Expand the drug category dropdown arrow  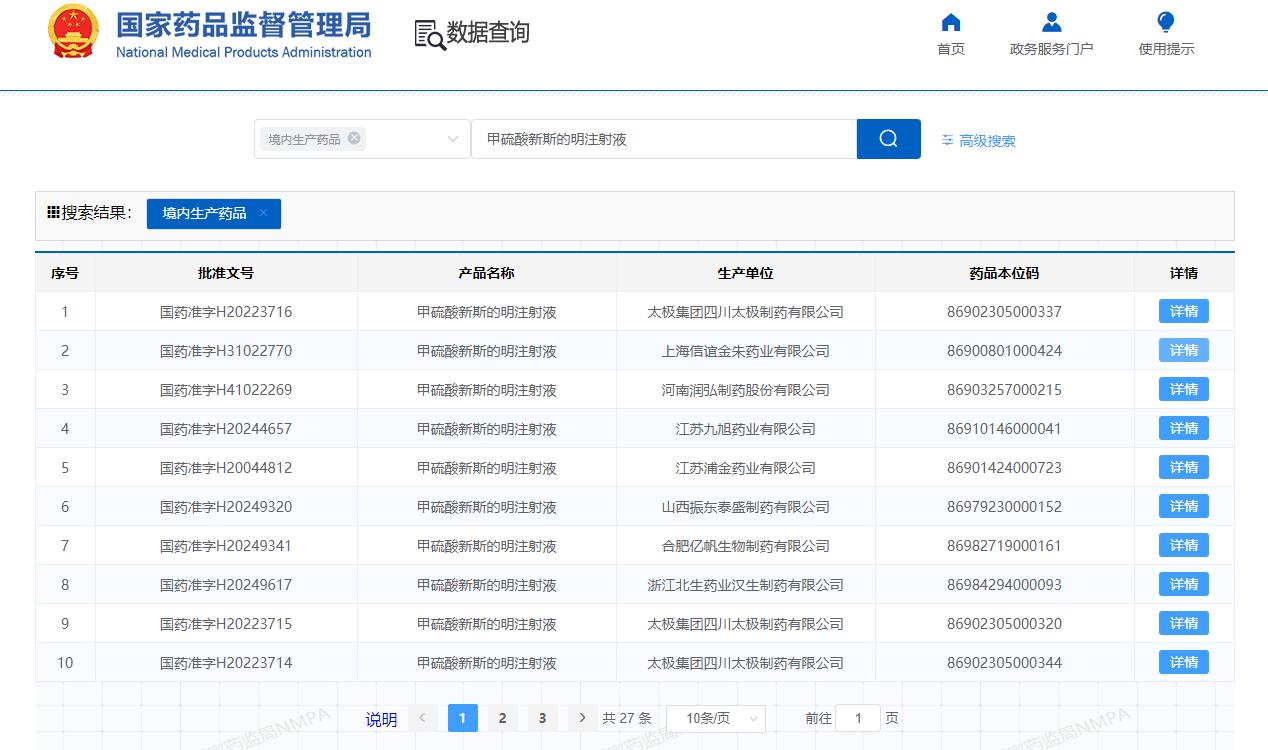(452, 139)
